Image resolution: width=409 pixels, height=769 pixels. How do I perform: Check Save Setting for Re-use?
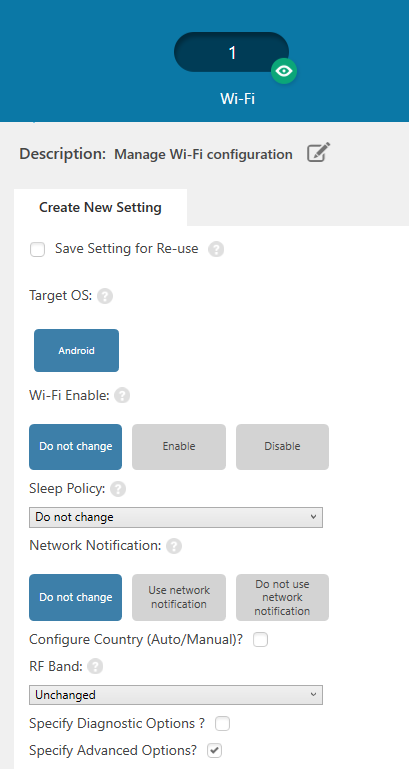click(37, 250)
